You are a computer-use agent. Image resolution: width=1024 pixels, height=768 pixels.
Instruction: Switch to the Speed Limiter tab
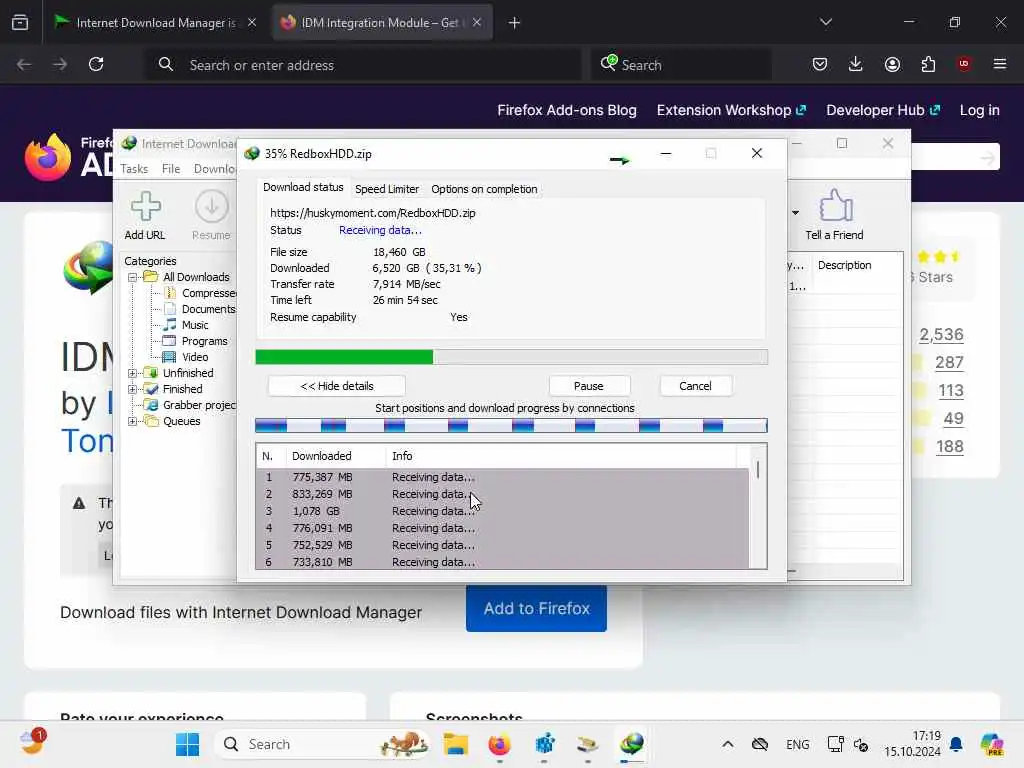pos(387,189)
